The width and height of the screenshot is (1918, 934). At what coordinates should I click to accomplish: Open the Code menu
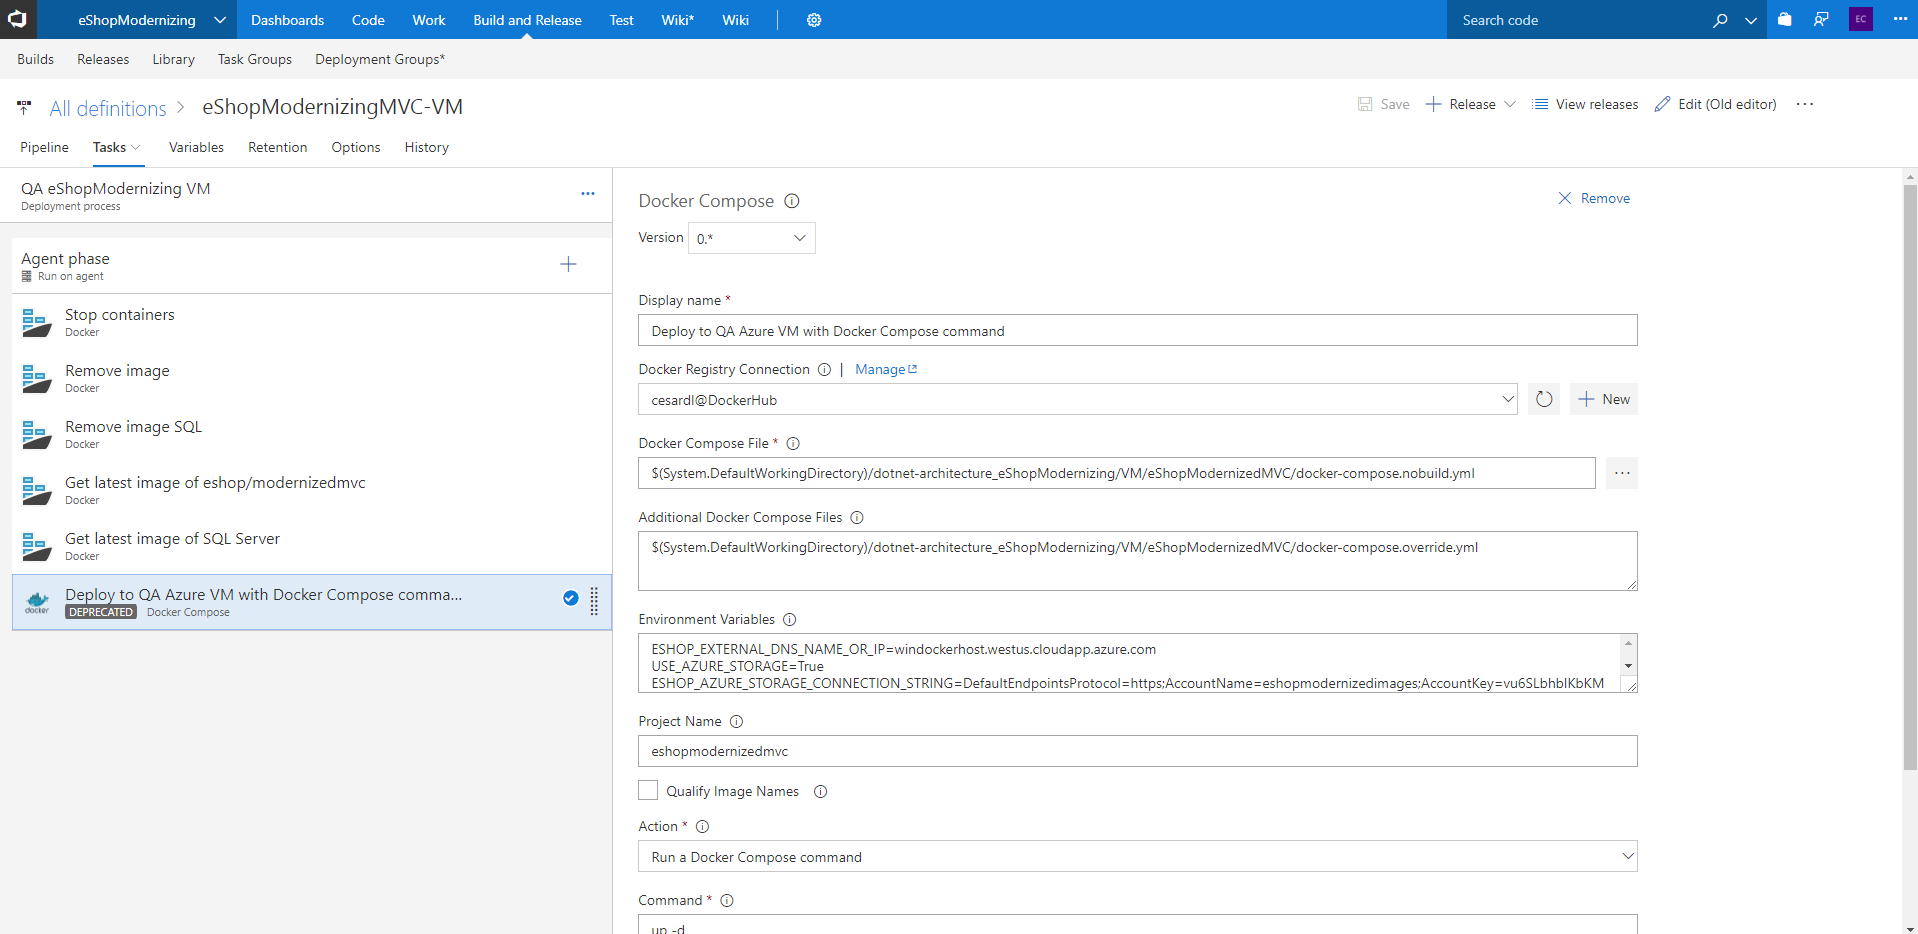click(368, 20)
